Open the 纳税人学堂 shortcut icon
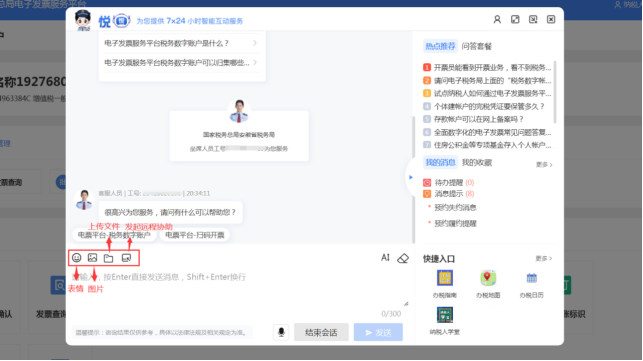643x361 pixels. [x=445, y=315]
